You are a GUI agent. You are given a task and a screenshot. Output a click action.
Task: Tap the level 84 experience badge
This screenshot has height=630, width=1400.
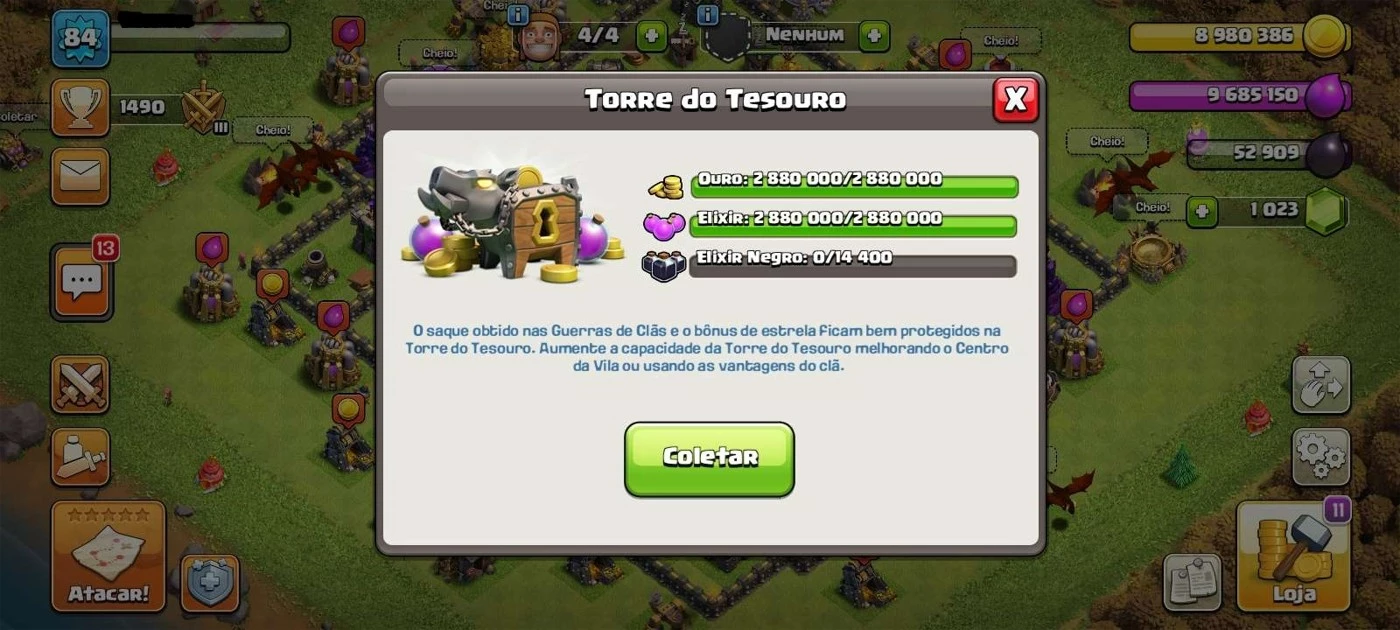point(80,39)
